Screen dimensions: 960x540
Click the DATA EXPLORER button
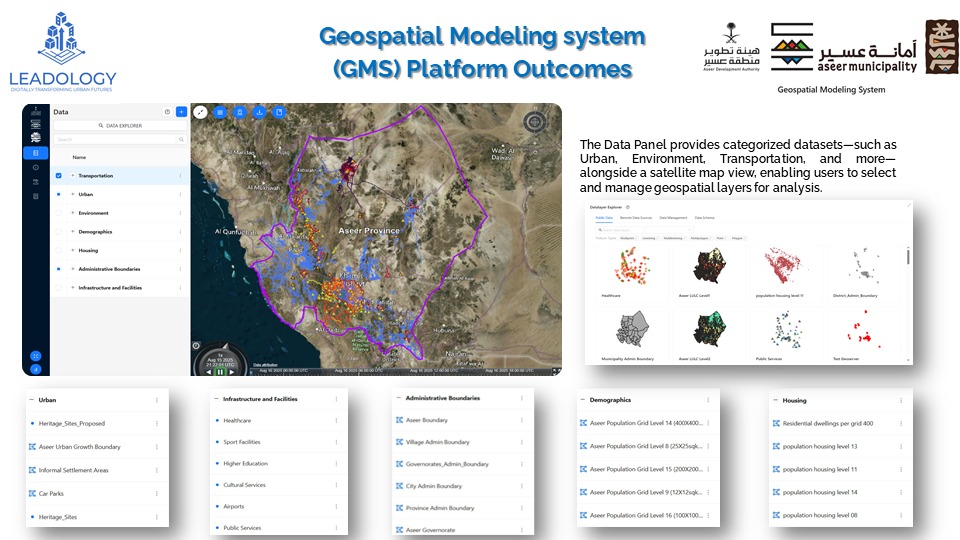coord(119,126)
